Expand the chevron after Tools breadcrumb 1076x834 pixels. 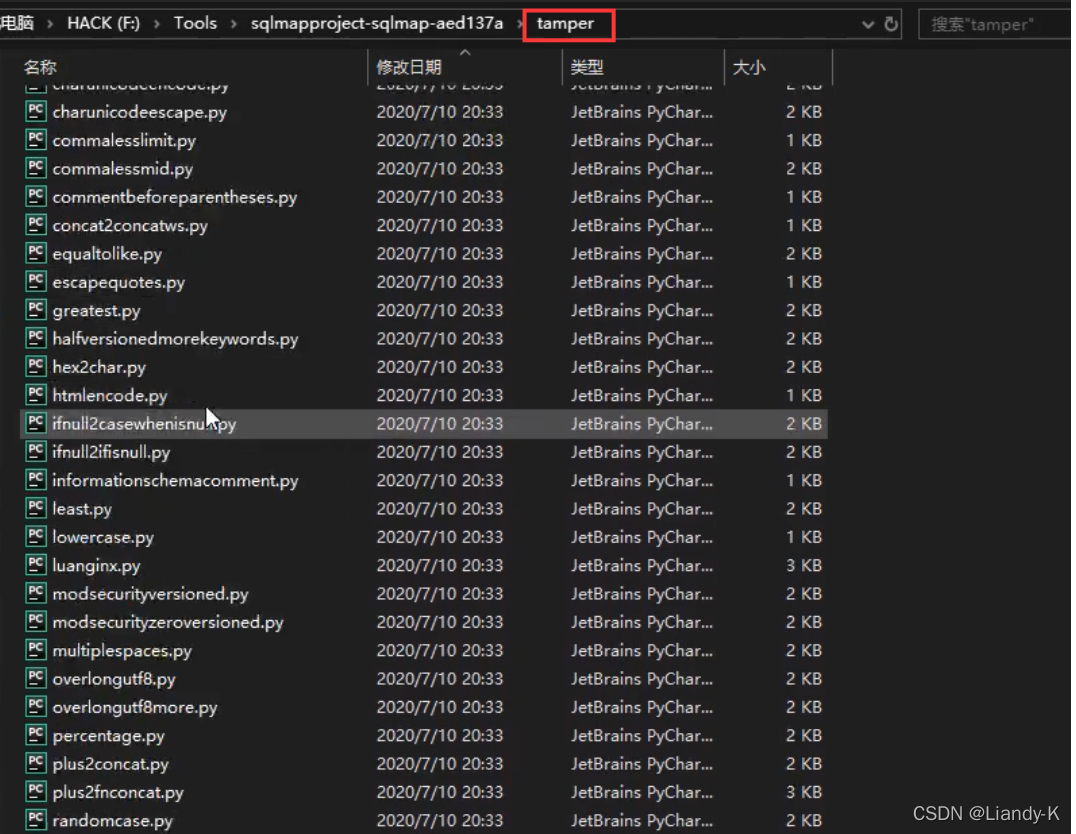tap(234, 24)
